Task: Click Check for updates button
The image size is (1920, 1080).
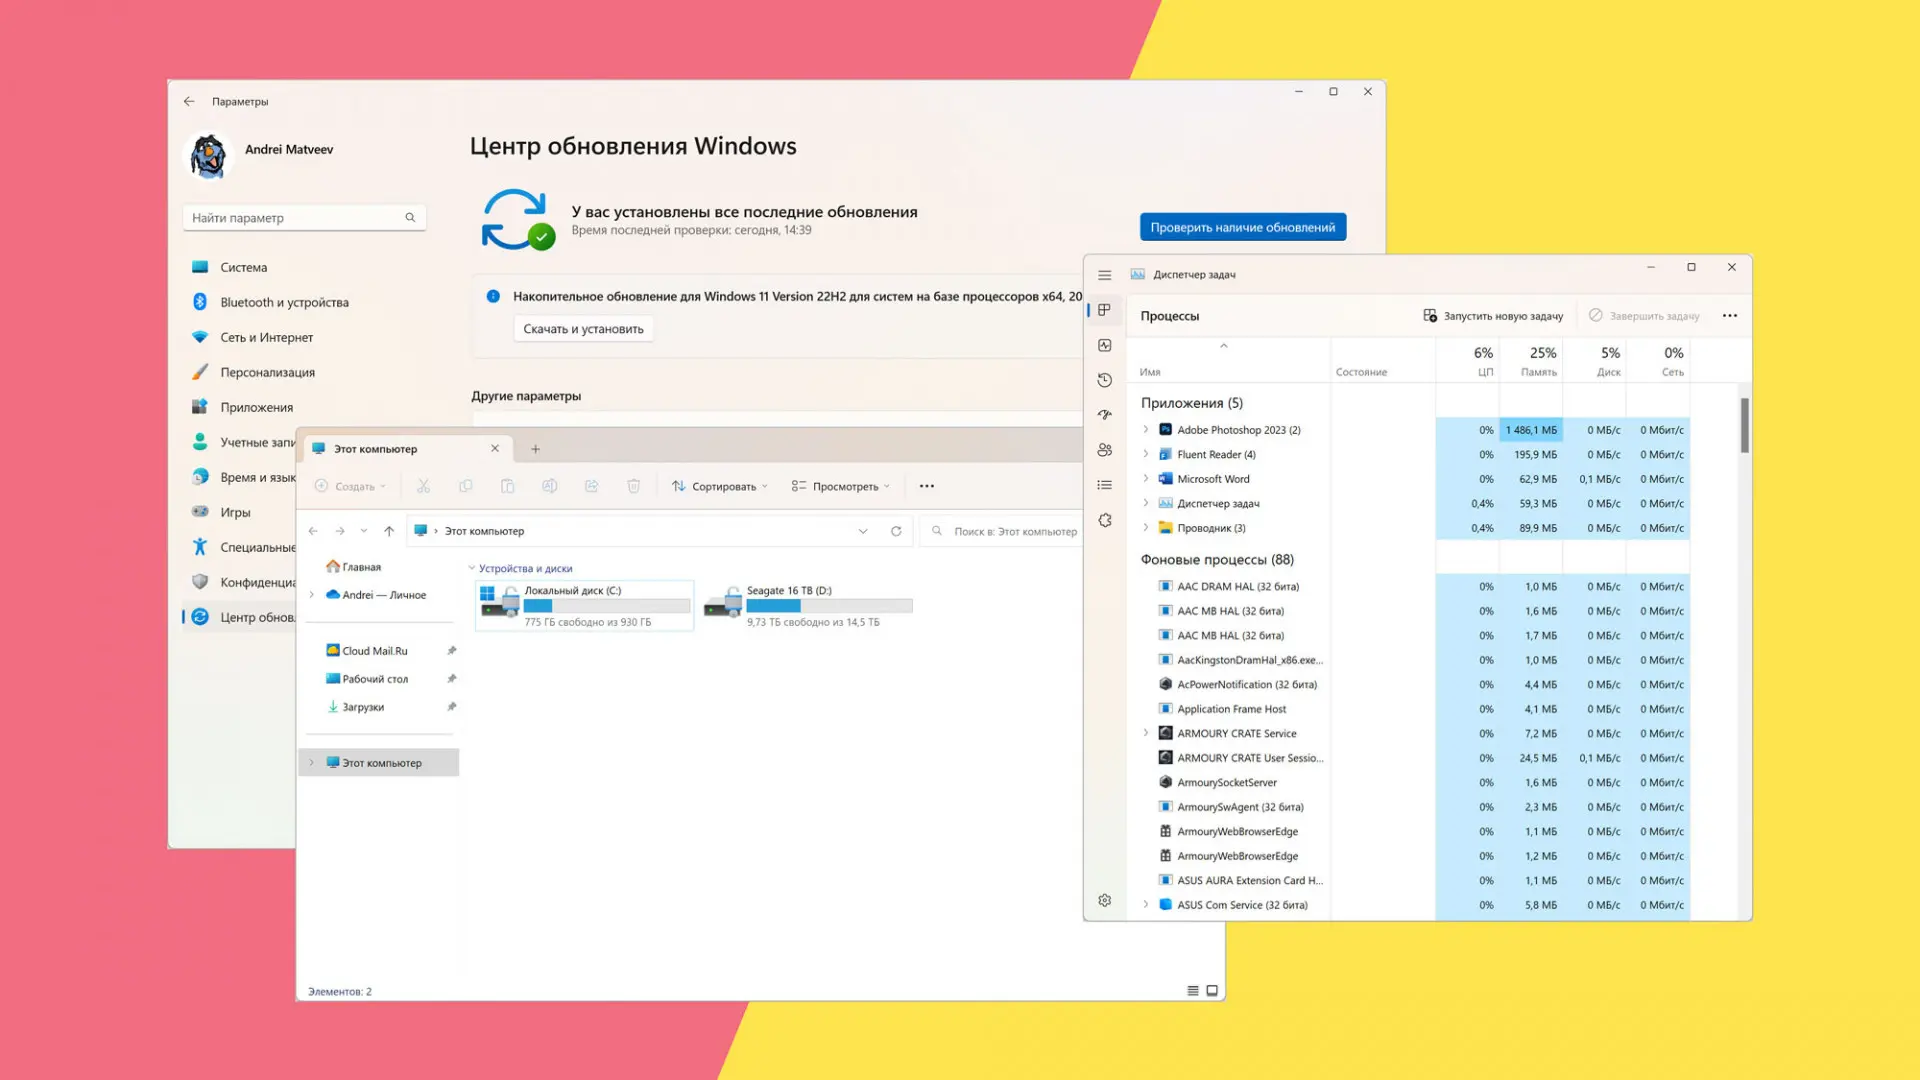Action: [1243, 227]
